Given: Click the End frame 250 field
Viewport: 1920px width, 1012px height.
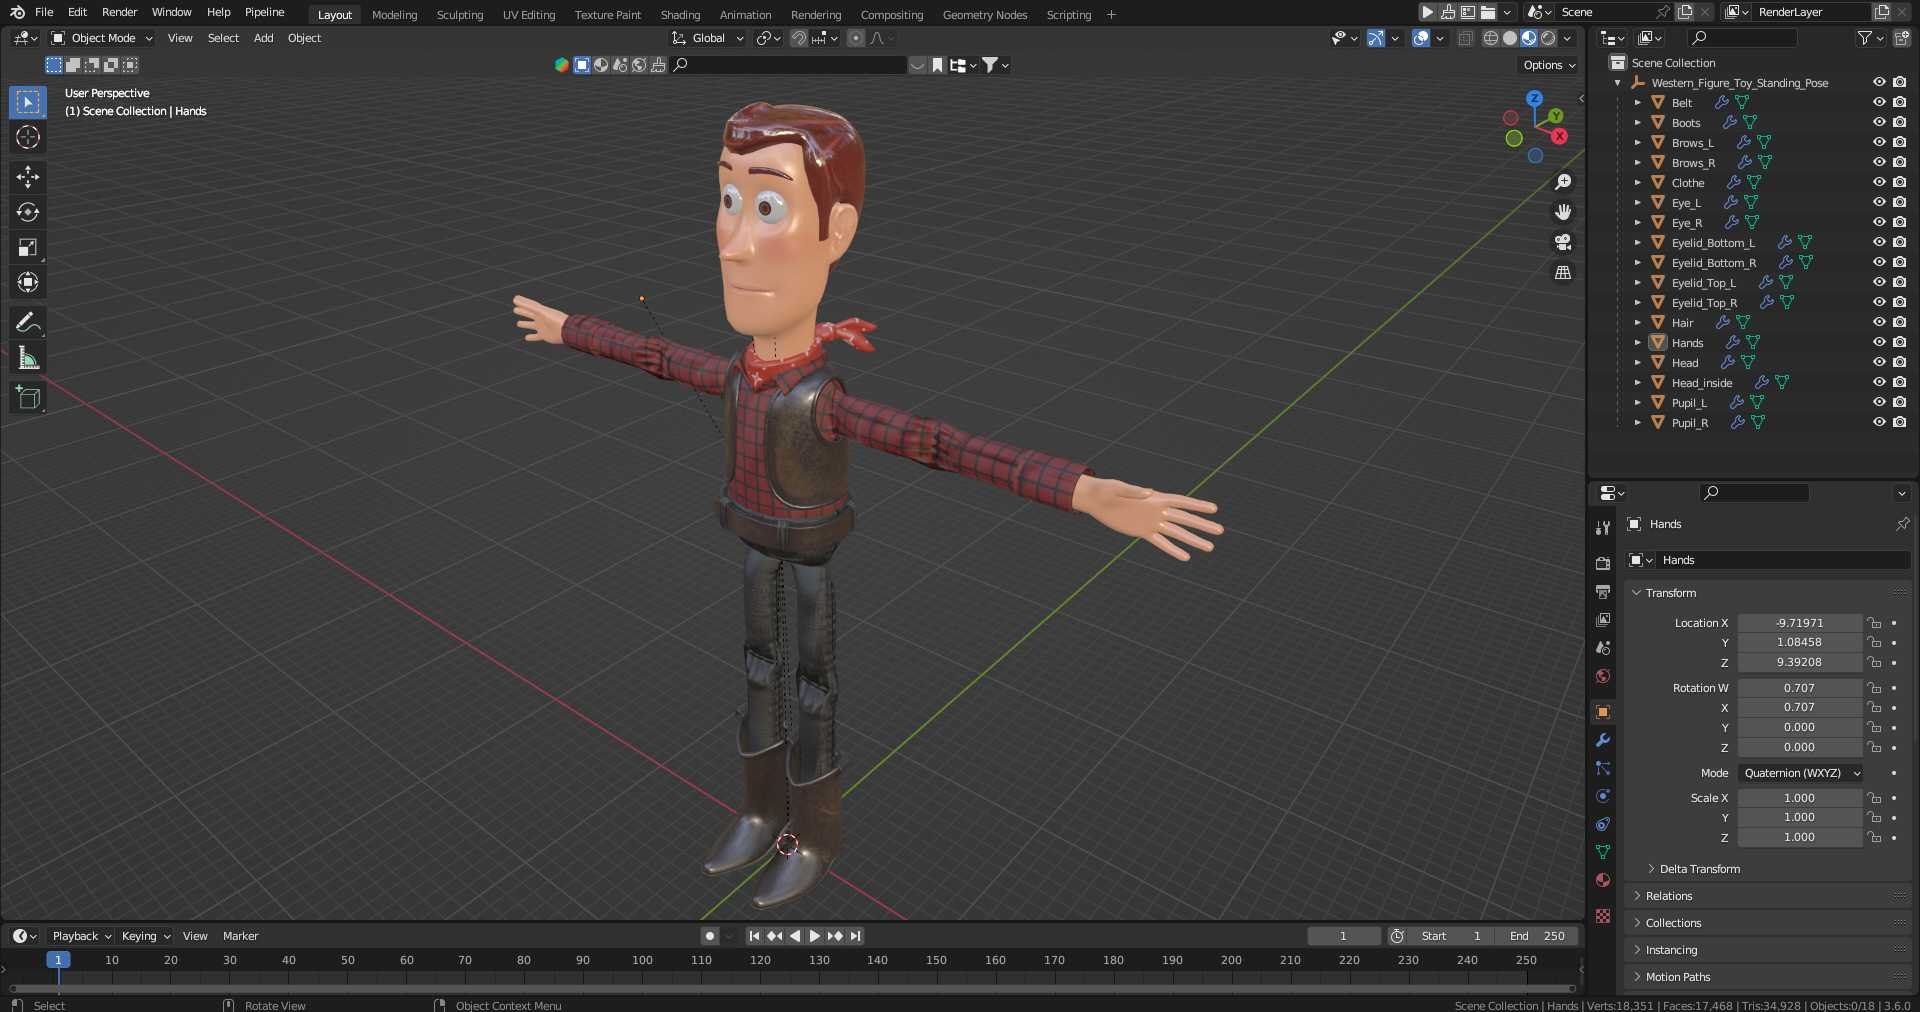Looking at the screenshot, I should tap(1537, 936).
